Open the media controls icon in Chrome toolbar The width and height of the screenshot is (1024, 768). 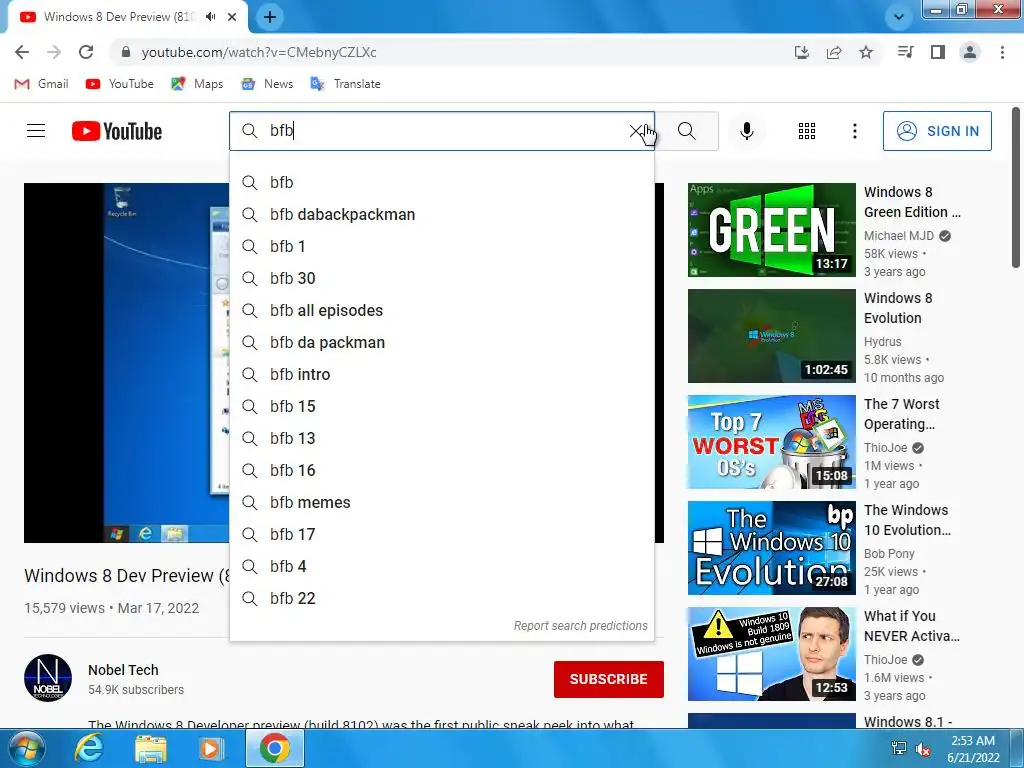pyautogui.click(x=905, y=52)
